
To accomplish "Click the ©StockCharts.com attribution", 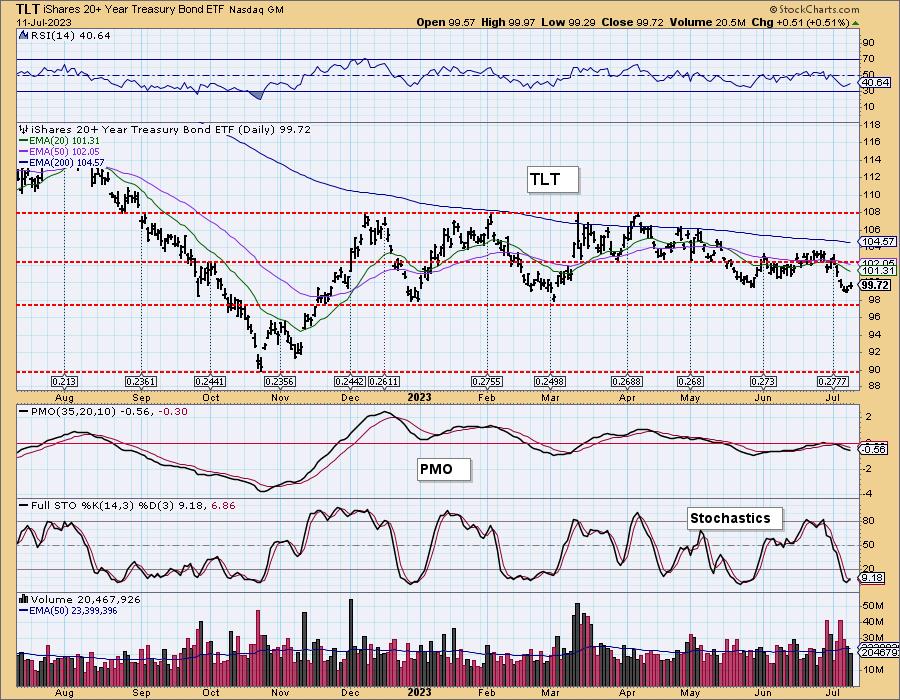I will coord(814,9).
